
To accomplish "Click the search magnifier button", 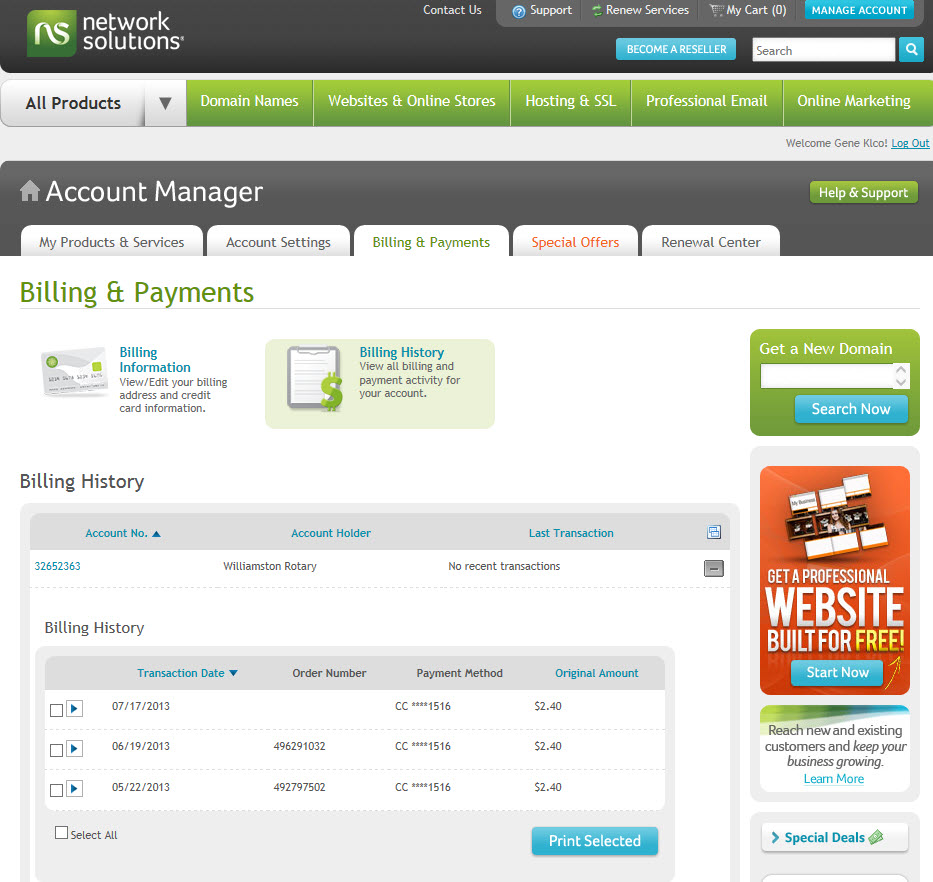I will click(911, 49).
